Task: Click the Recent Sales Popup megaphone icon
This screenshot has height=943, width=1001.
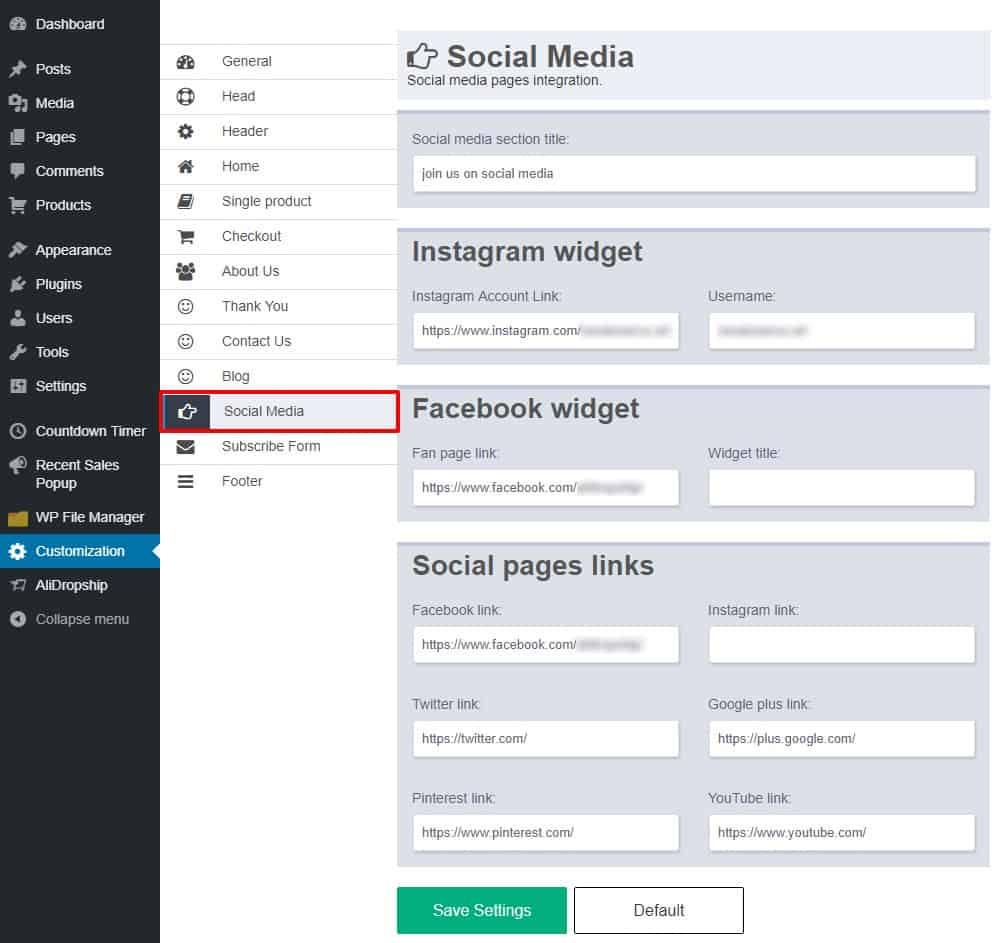Action: 18,465
